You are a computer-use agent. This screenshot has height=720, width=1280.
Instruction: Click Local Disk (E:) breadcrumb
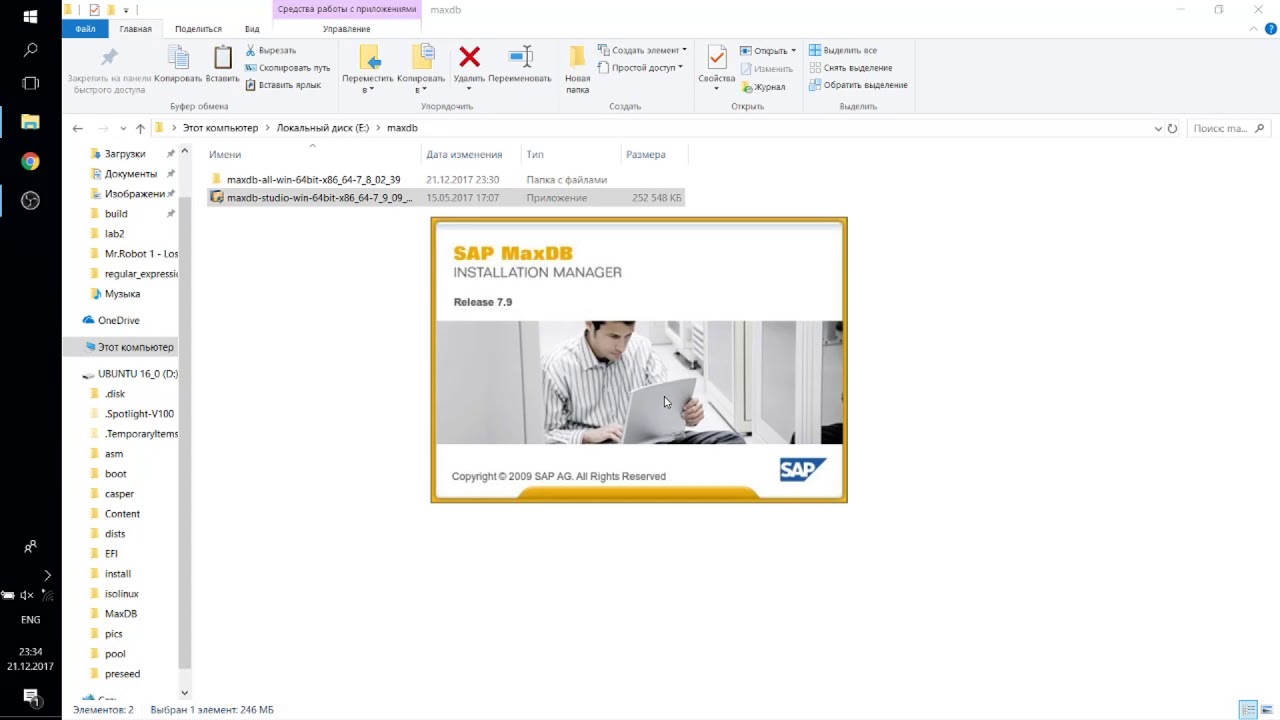point(322,128)
